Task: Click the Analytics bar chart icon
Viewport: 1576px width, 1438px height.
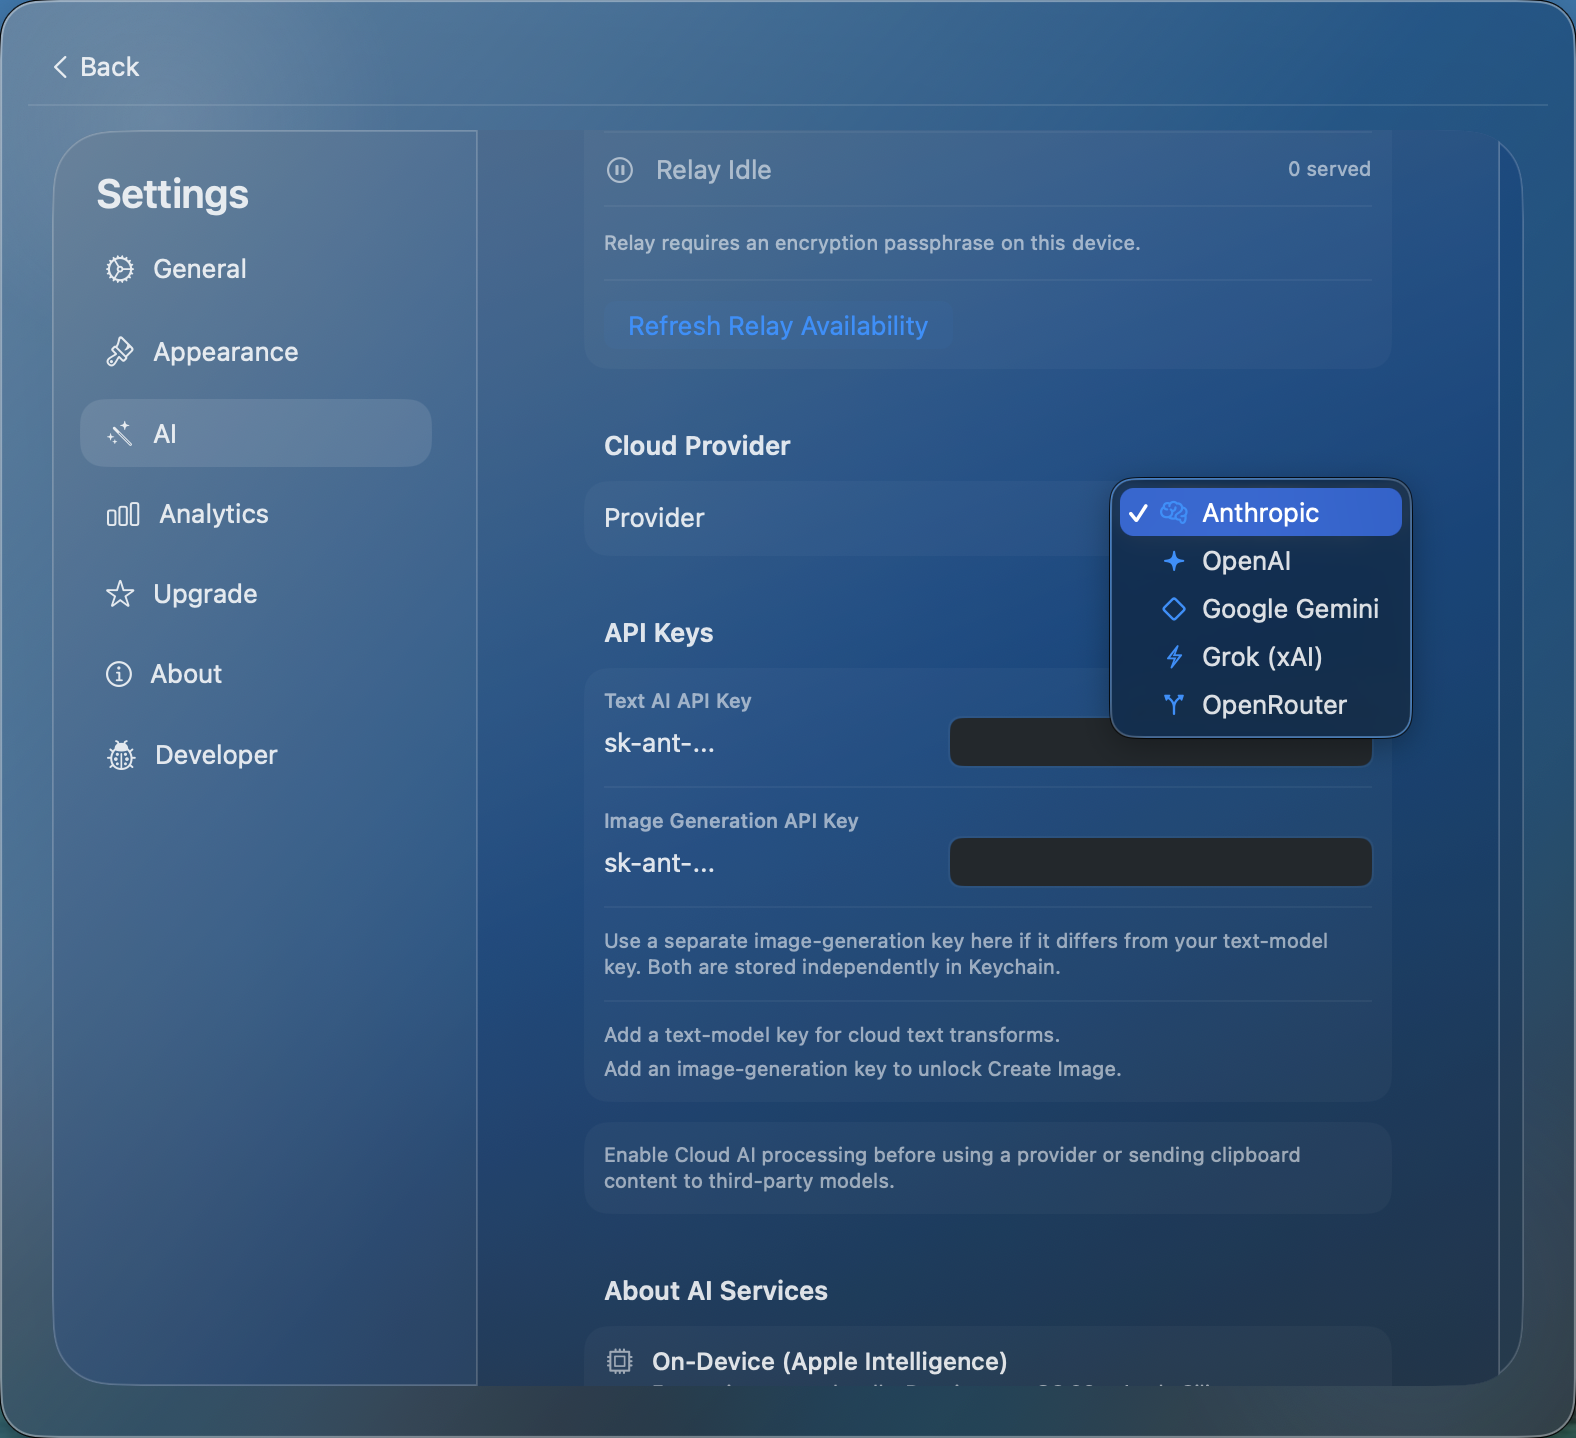Action: [x=123, y=514]
